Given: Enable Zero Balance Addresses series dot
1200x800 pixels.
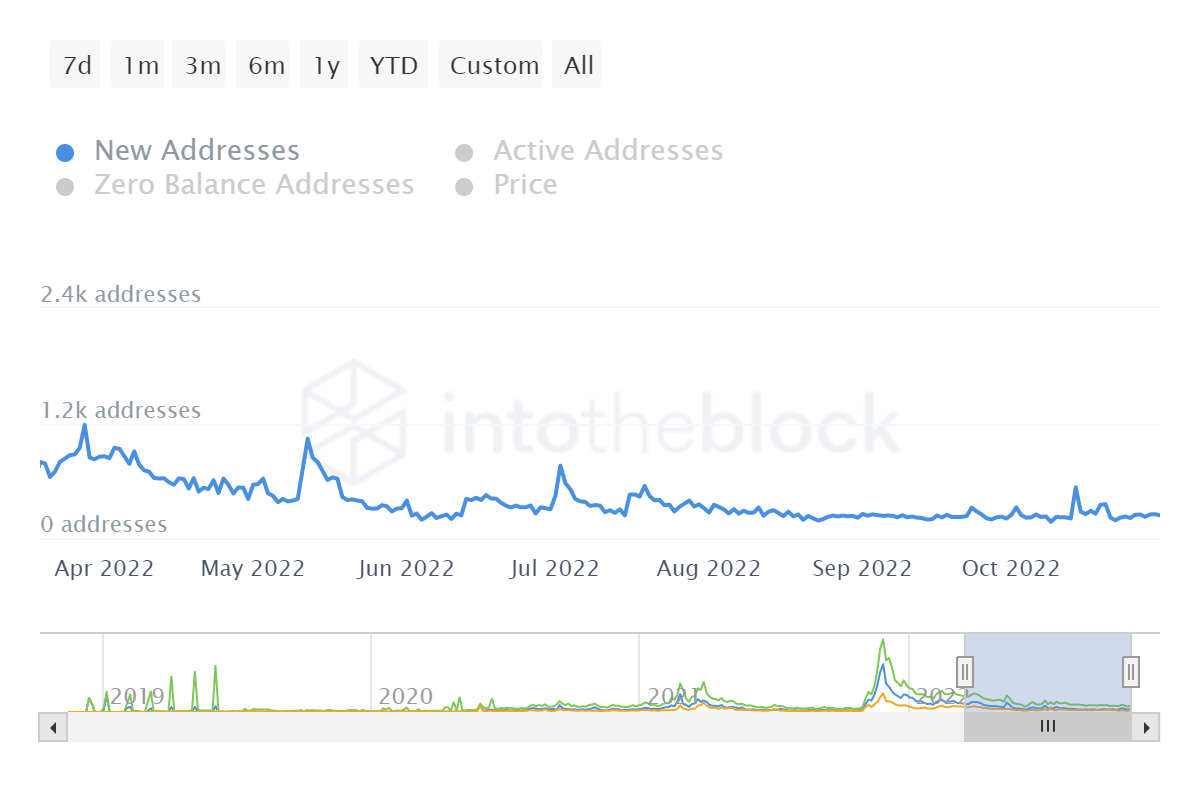Looking at the screenshot, I should point(65,187).
